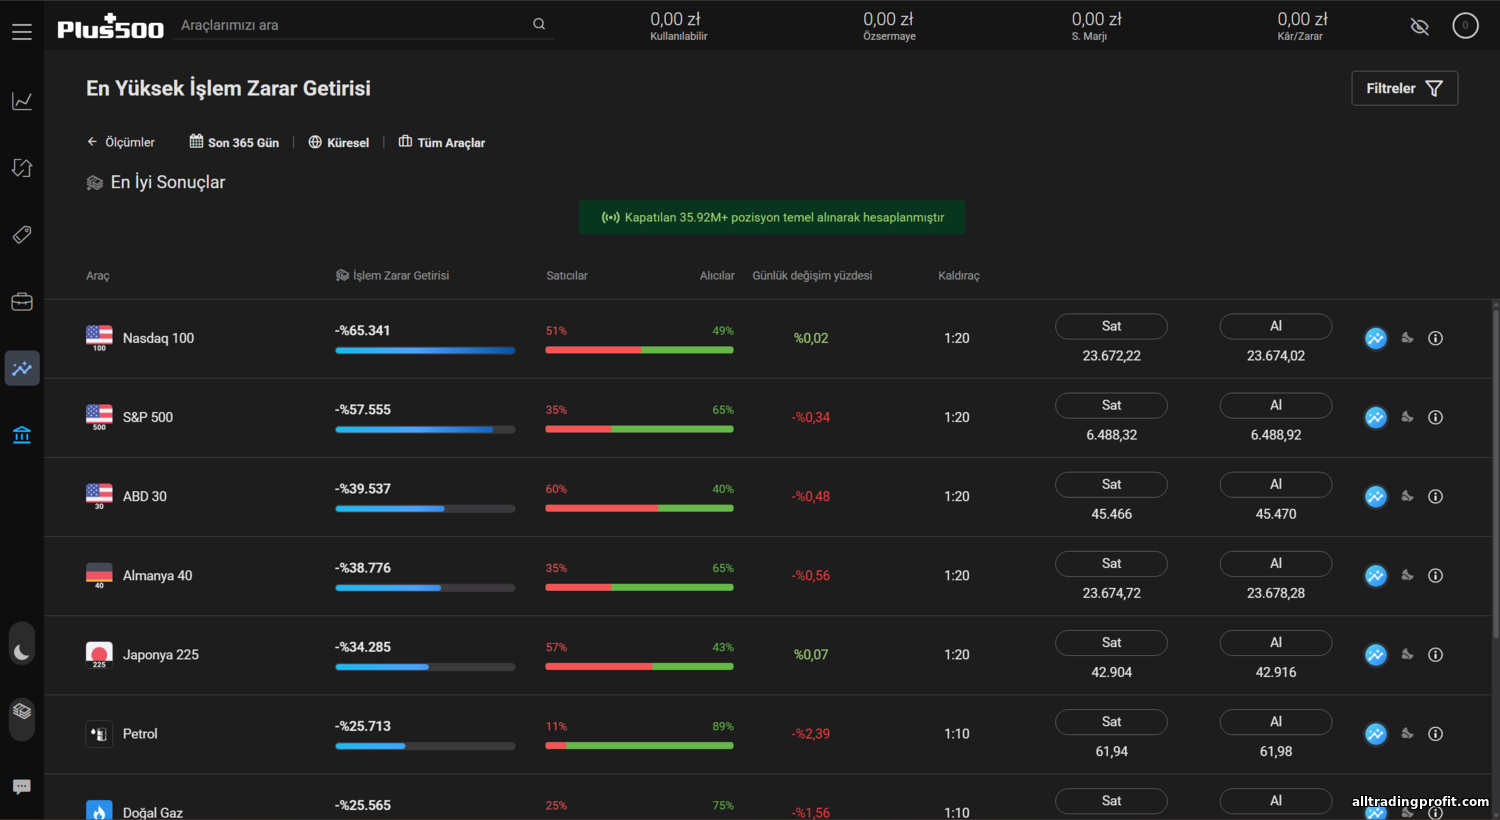Open the chart icon in left sidebar
The image size is (1500, 820).
point(22,101)
